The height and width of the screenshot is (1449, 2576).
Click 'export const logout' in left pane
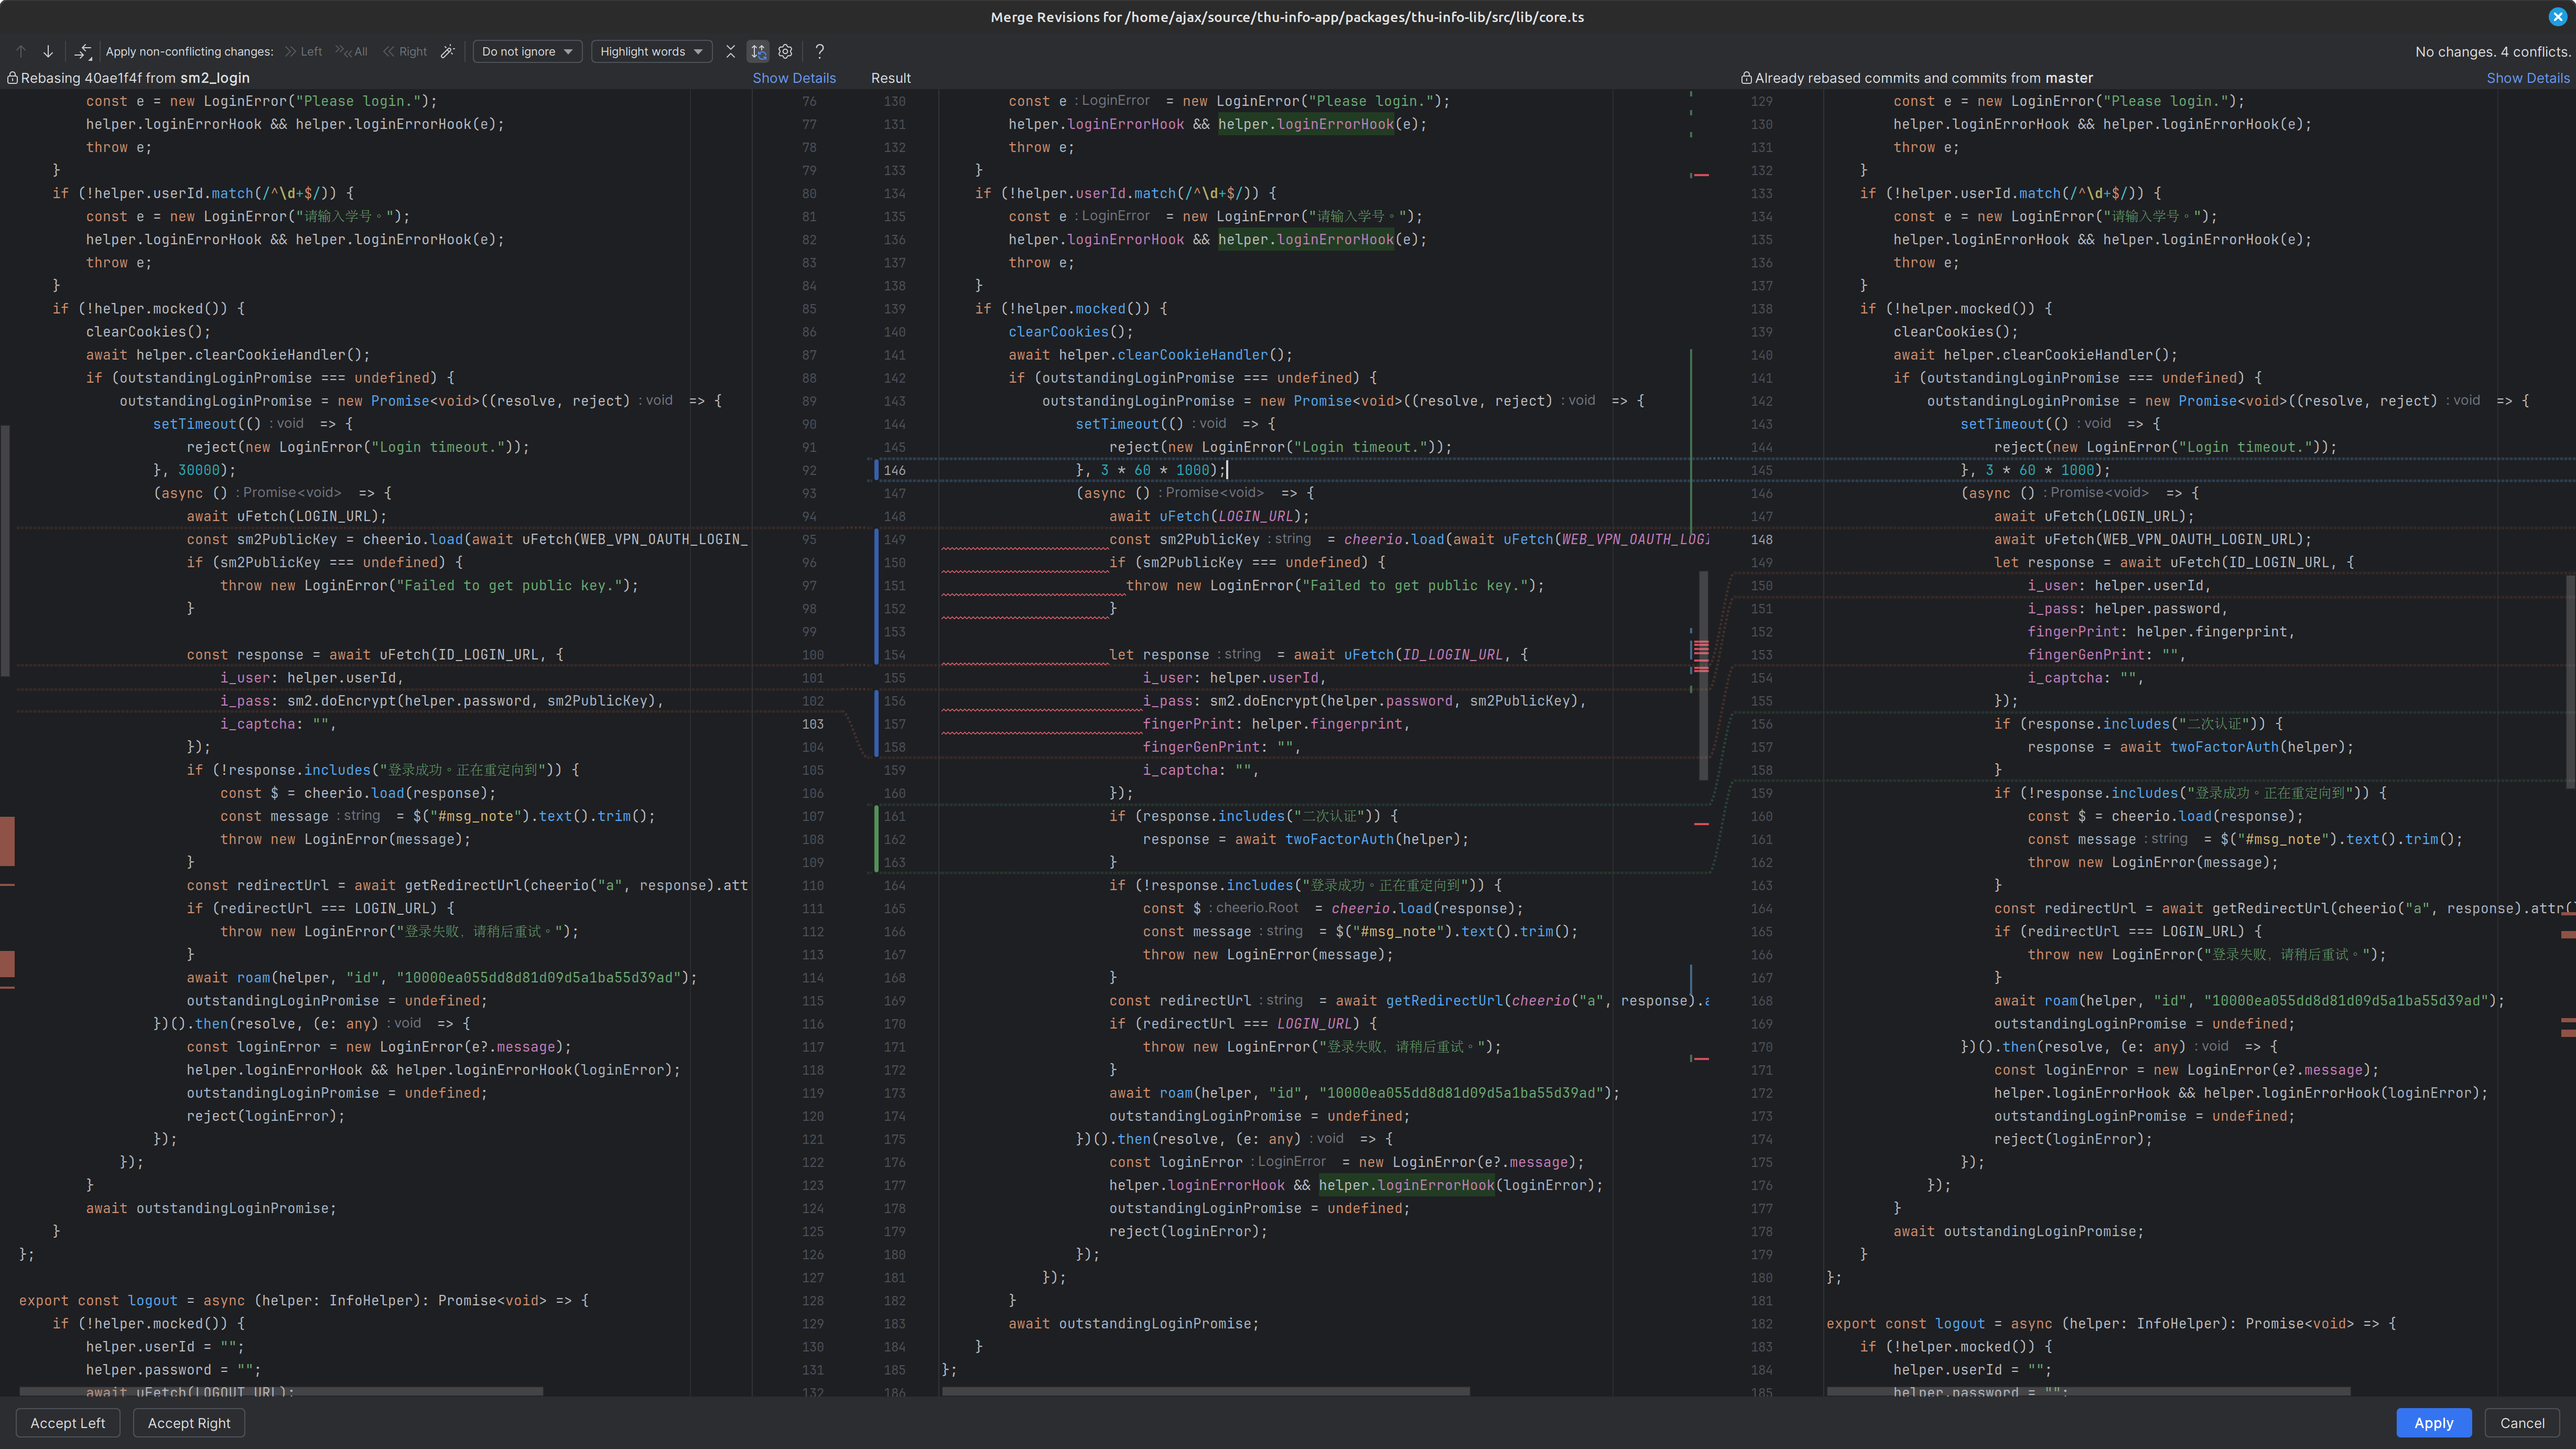98,1300
